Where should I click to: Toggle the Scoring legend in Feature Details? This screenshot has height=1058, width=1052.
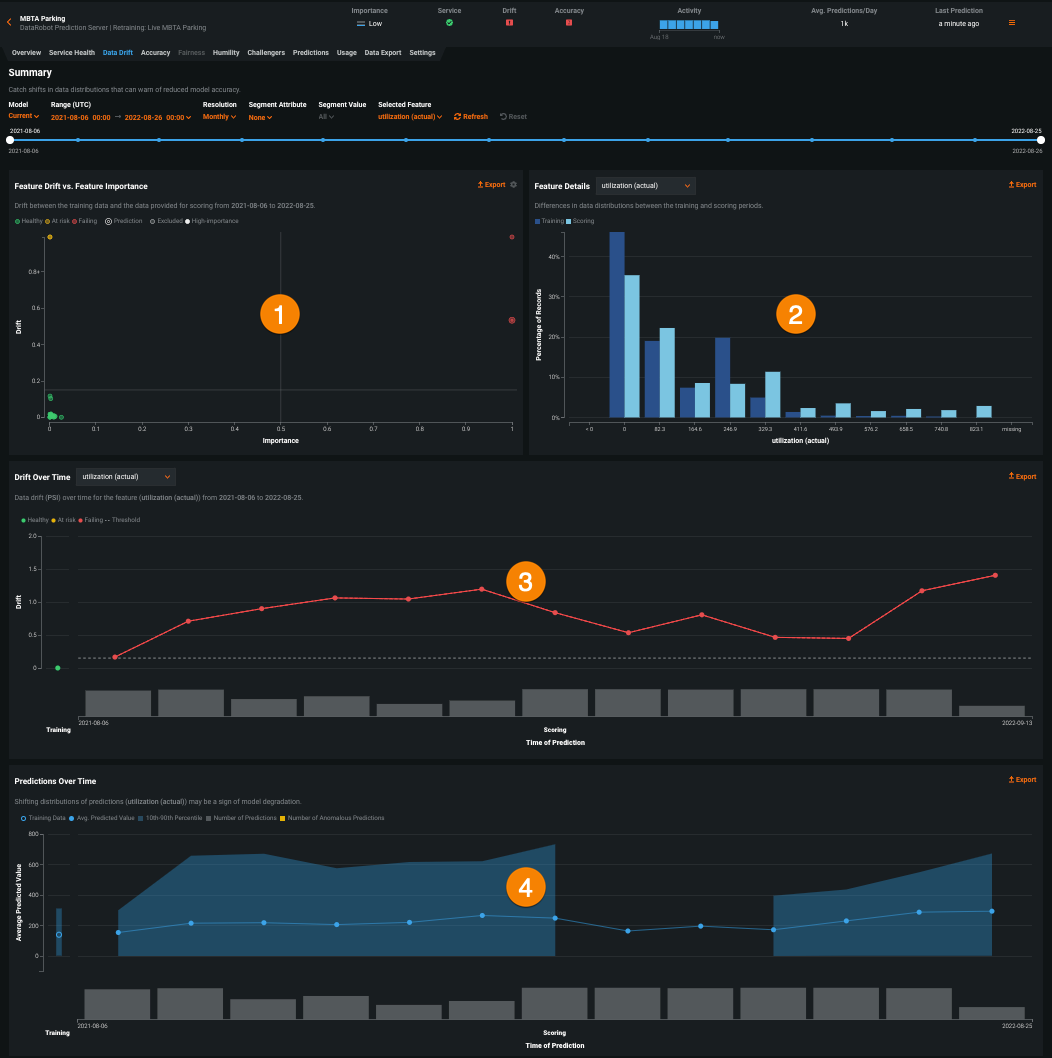(582, 221)
